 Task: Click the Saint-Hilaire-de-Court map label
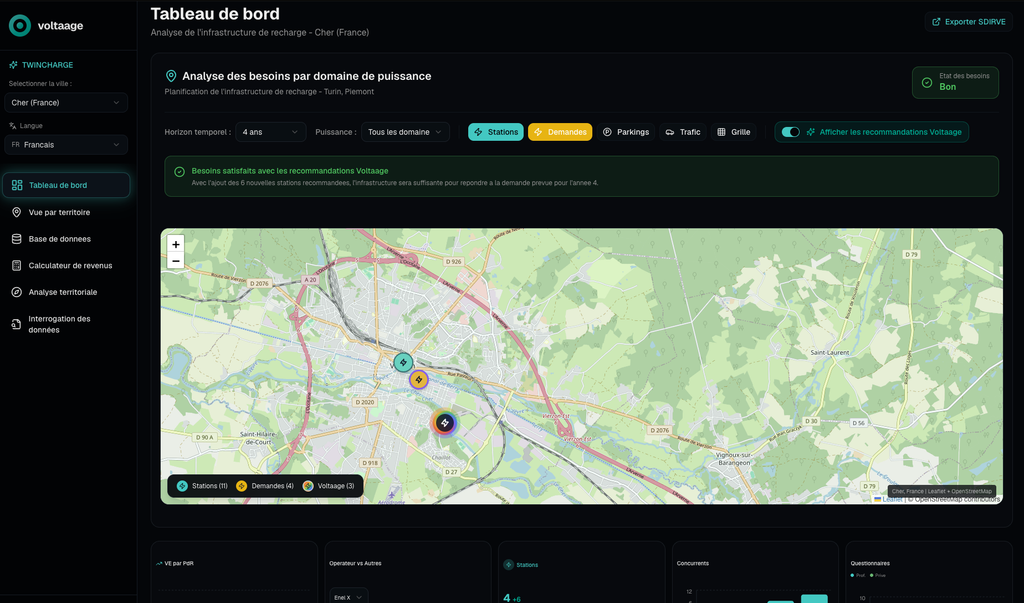coord(259,438)
